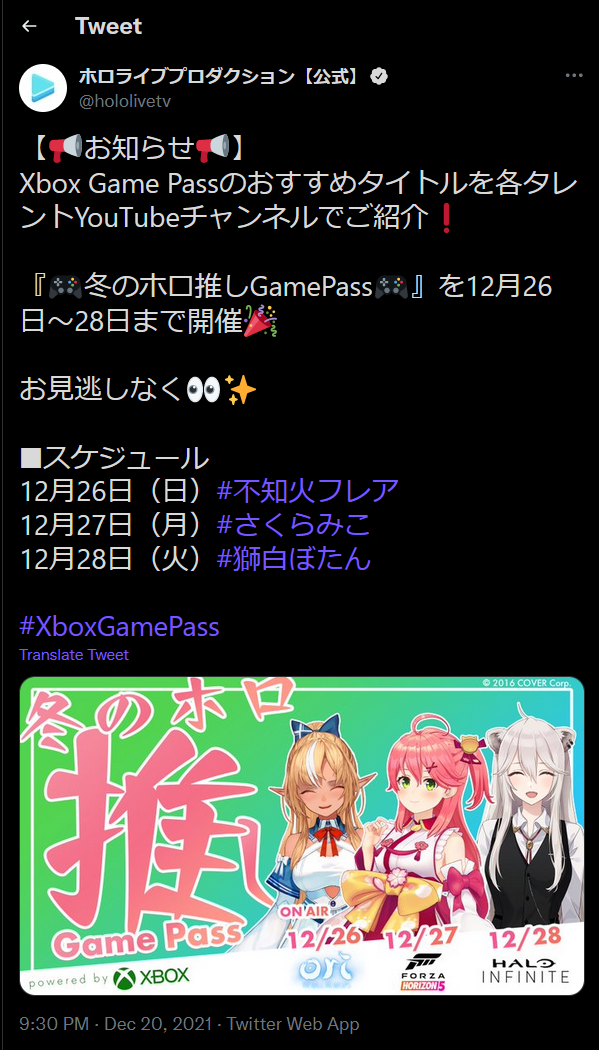This screenshot has width=599, height=1050.
Task: Click the tweet timestamp 9:30 PM Dec 20, 2021
Action: tap(118, 1024)
